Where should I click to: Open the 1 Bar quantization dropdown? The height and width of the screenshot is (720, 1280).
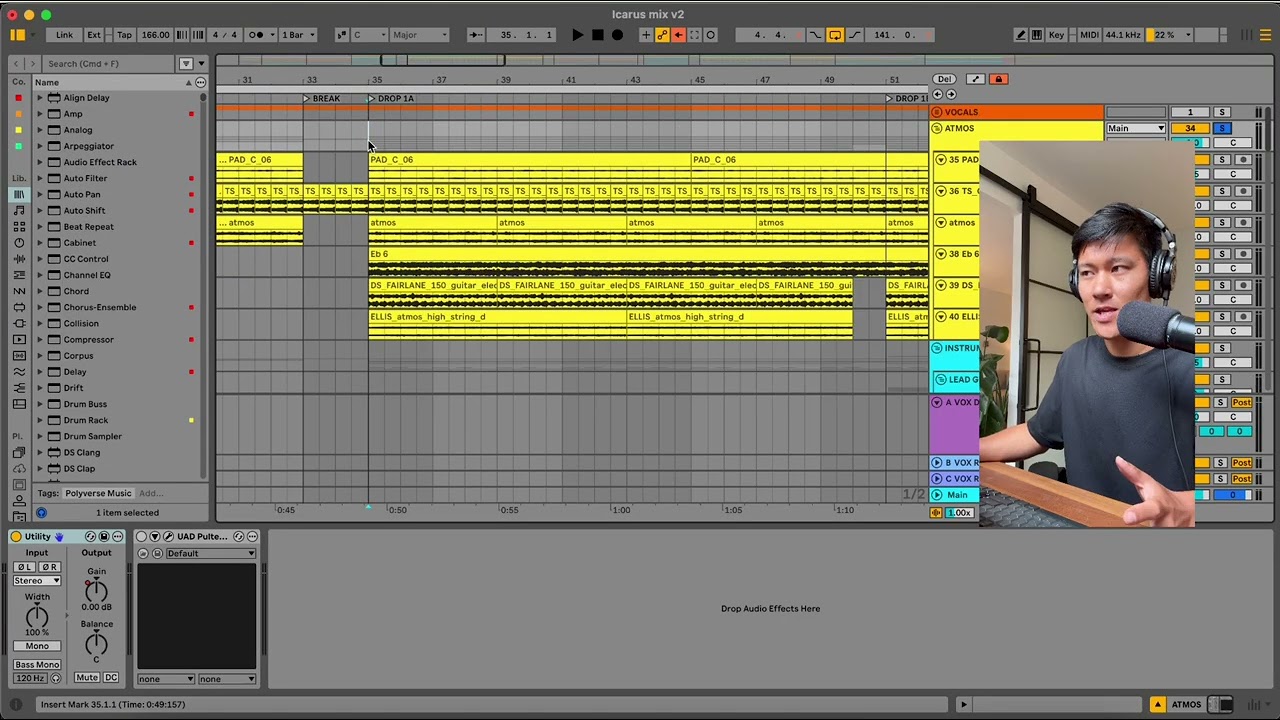[297, 35]
